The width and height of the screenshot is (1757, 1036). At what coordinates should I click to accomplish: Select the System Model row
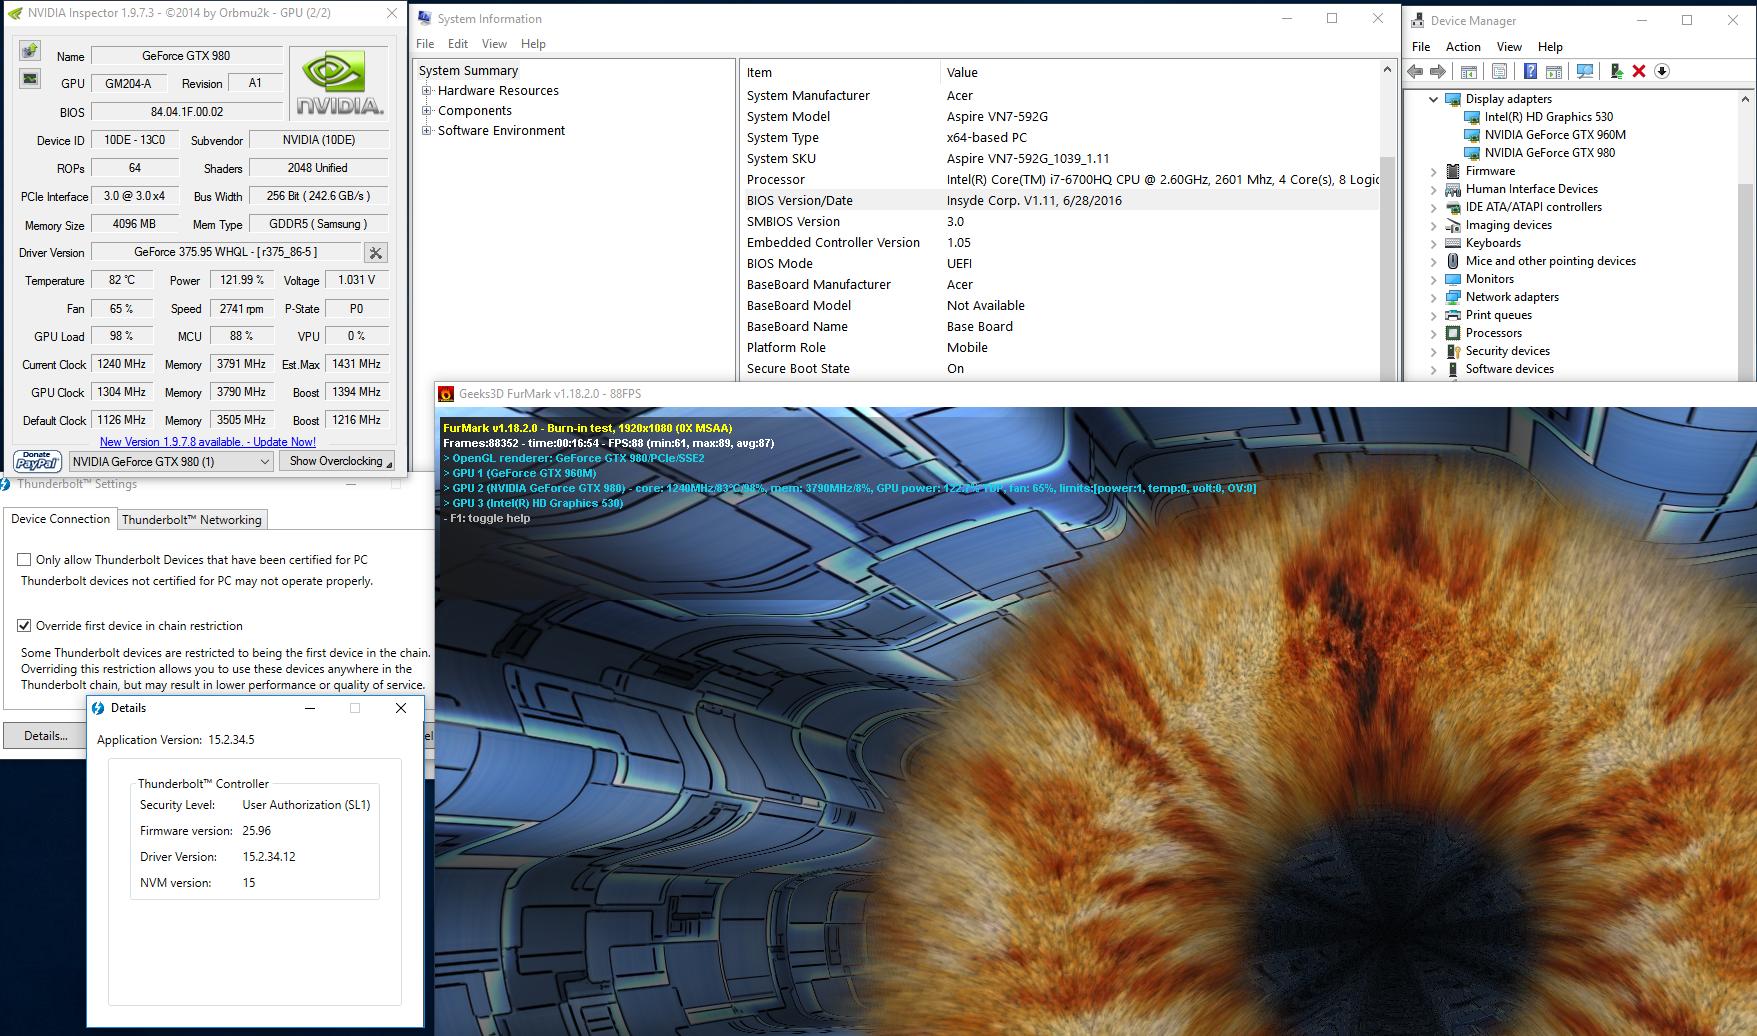(x=1060, y=117)
